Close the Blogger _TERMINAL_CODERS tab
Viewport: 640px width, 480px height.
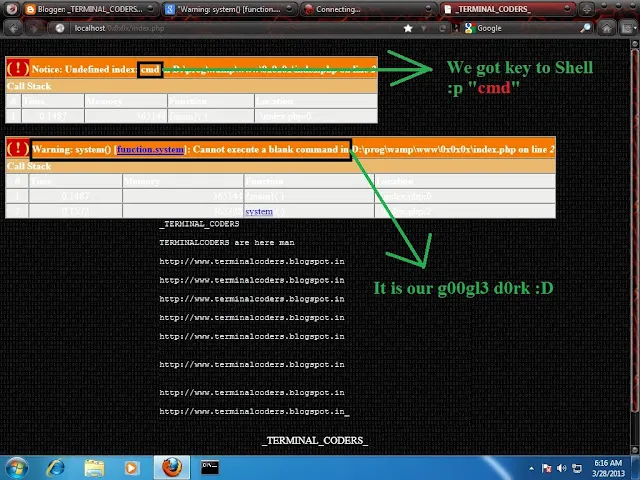click(x=150, y=8)
